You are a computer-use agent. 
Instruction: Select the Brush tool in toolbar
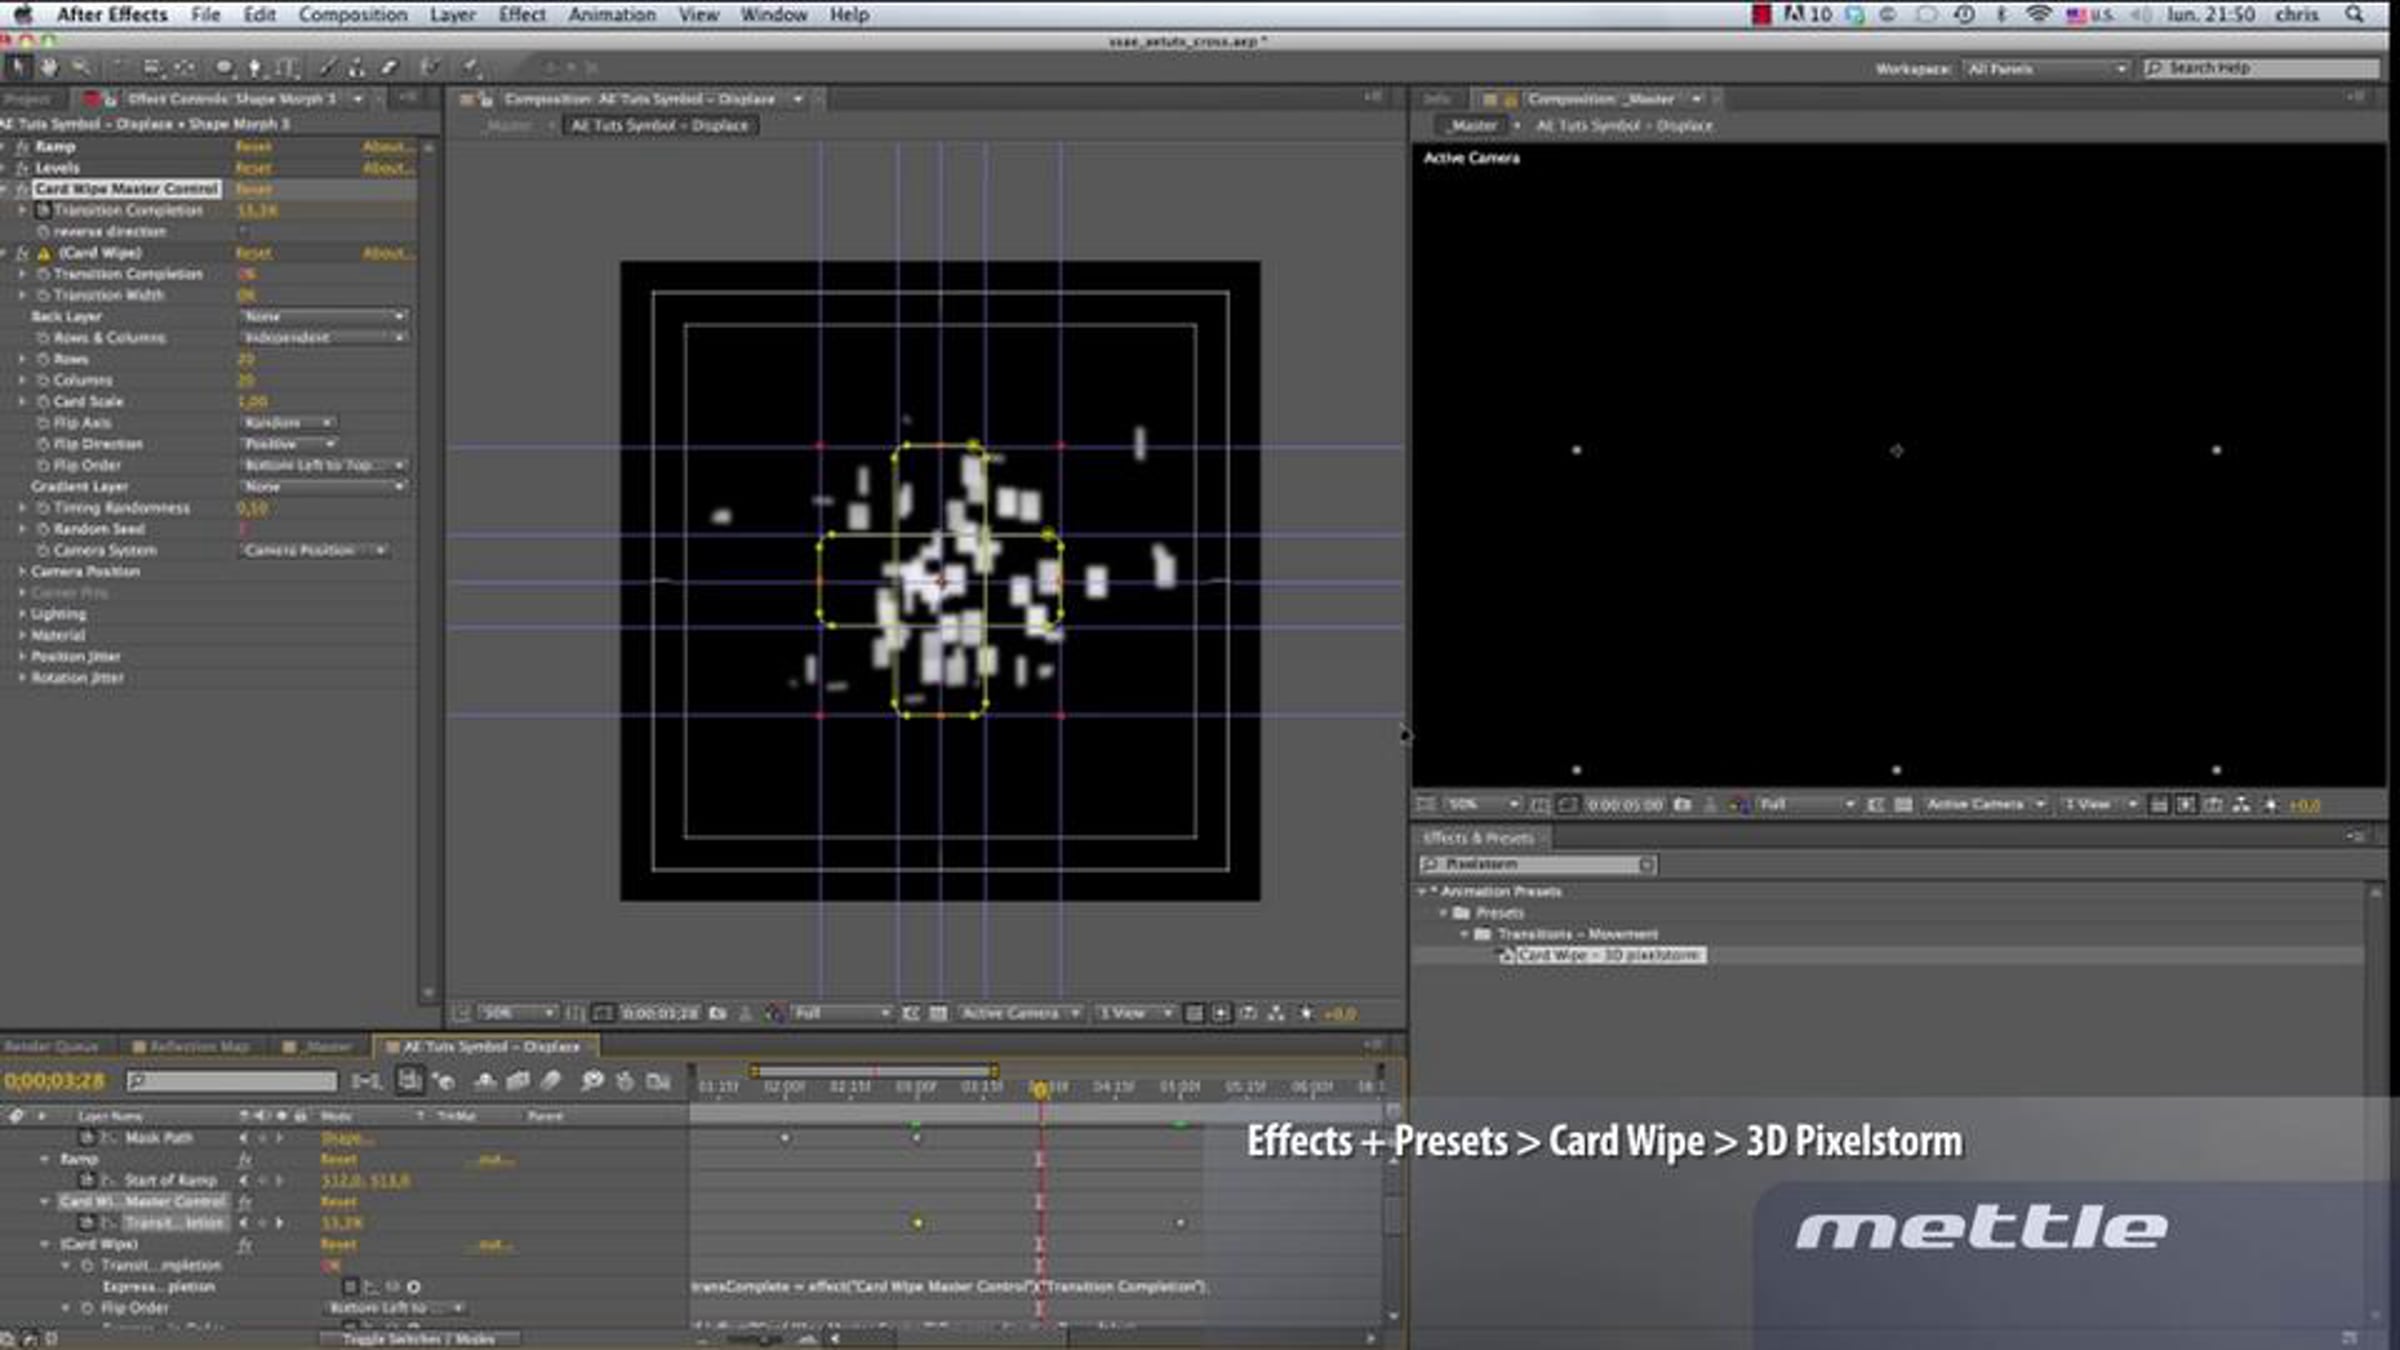327,68
